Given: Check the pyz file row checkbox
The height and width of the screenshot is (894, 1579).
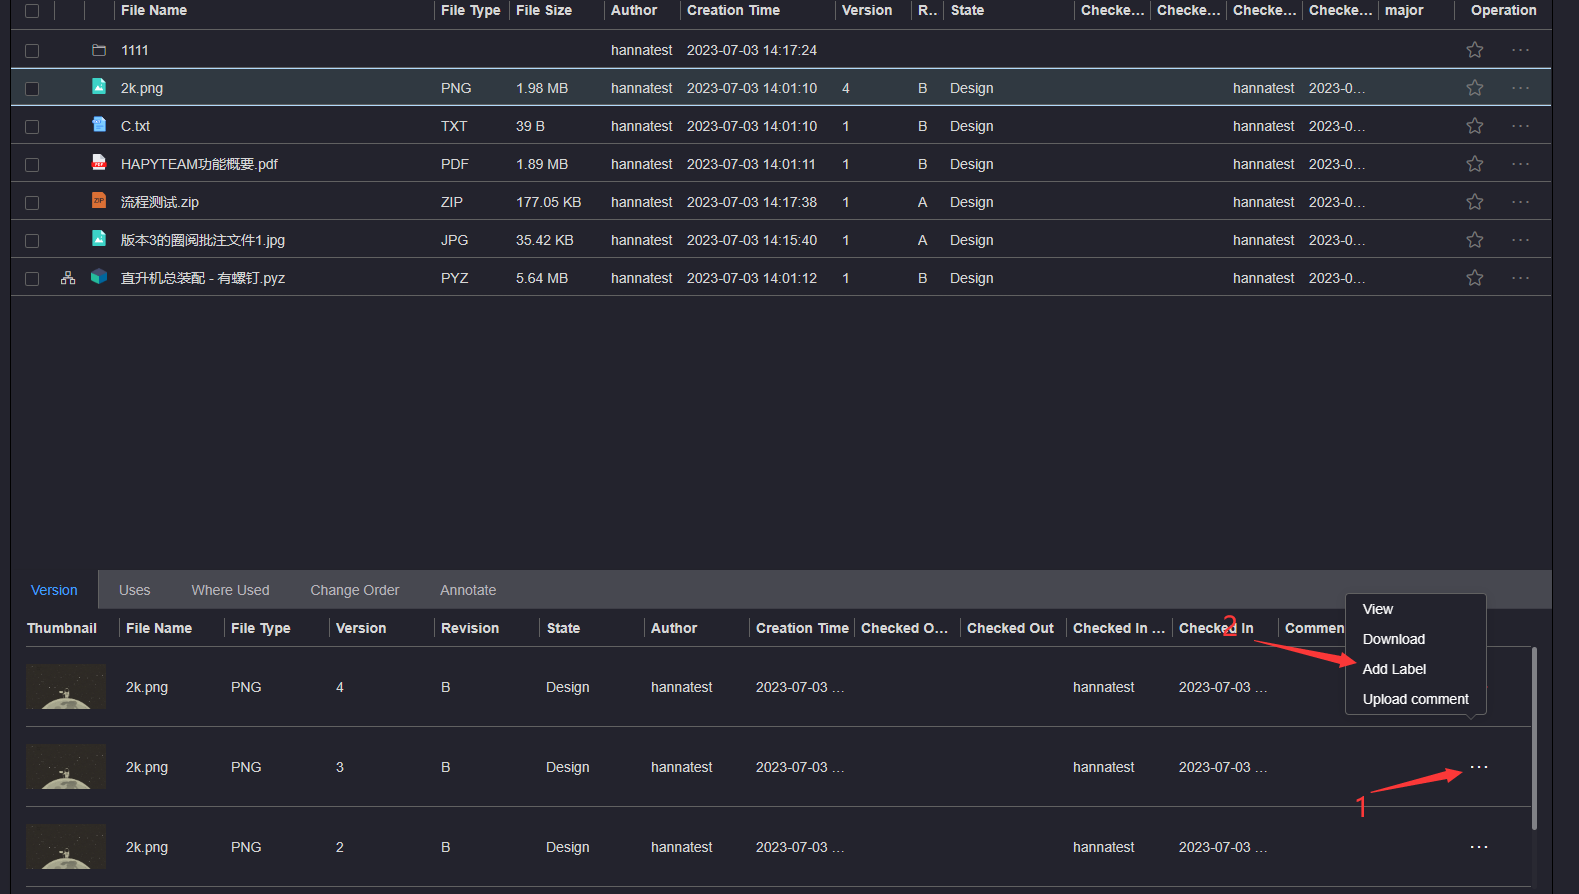Looking at the screenshot, I should click(32, 279).
